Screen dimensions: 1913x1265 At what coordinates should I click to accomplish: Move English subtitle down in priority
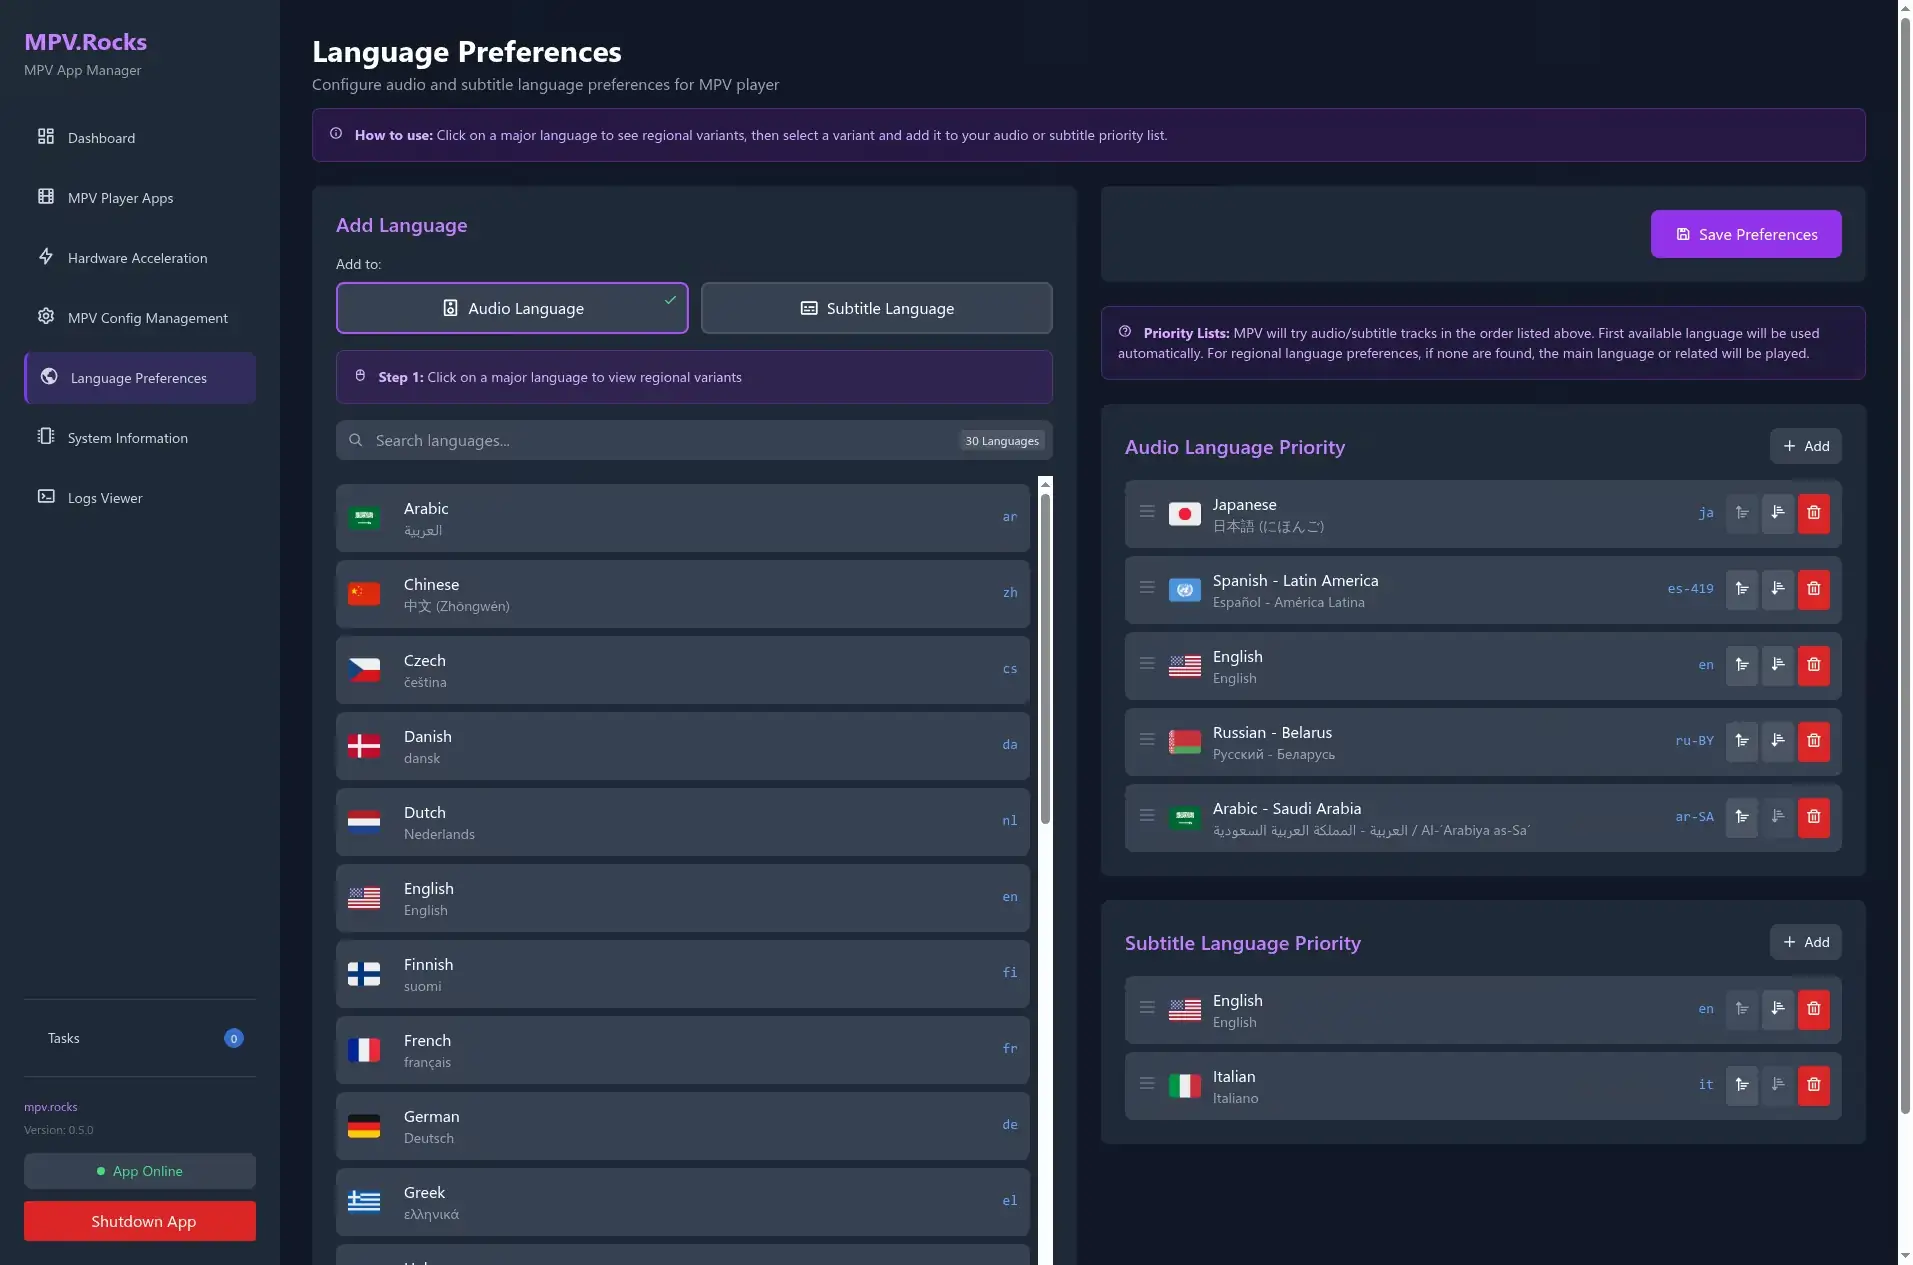click(1777, 1009)
